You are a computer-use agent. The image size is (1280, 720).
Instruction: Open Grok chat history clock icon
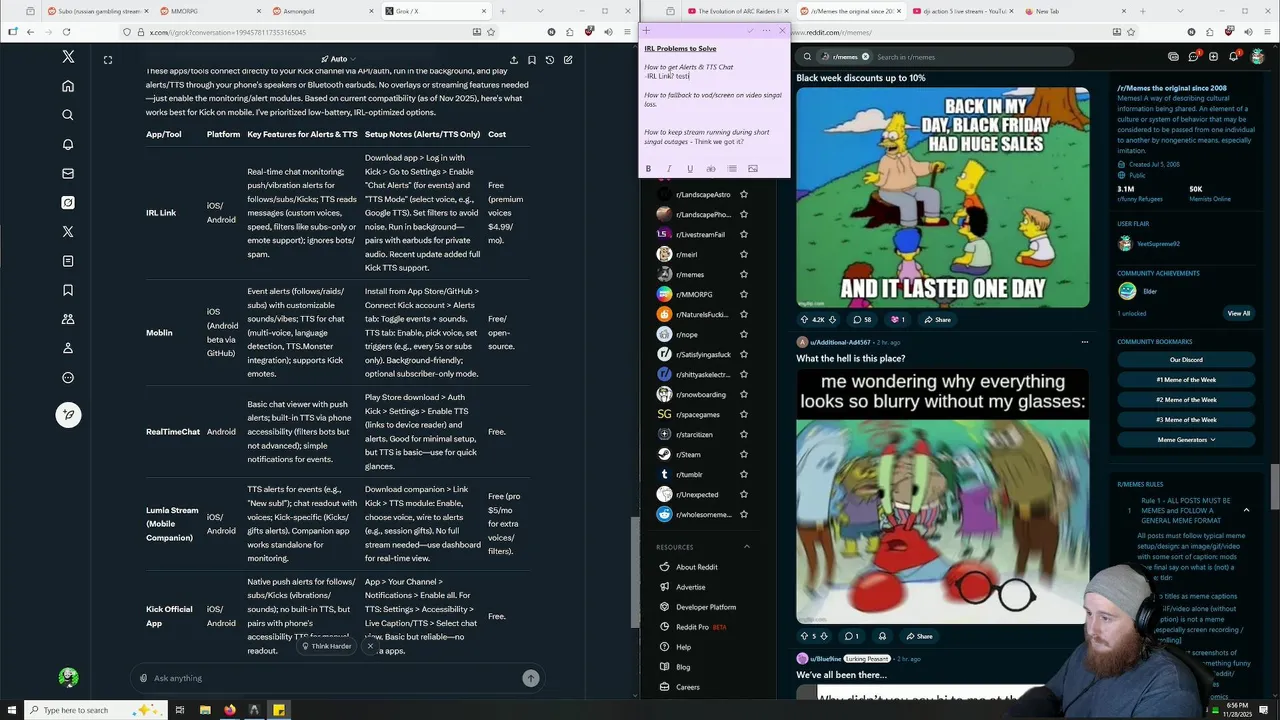[x=550, y=60]
